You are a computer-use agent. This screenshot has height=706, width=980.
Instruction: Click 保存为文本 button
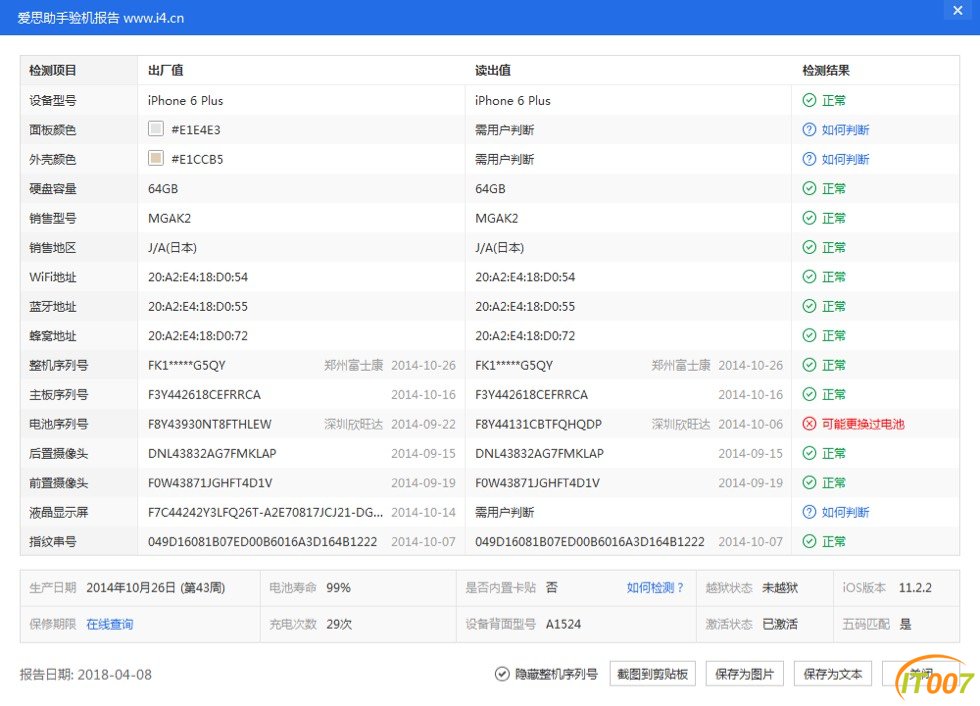tap(832, 674)
